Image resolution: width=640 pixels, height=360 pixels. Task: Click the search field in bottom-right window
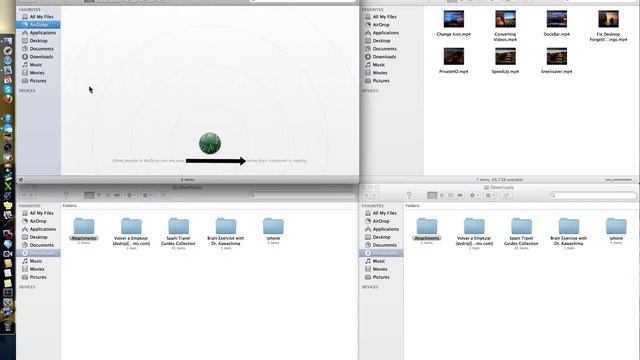point(593,196)
